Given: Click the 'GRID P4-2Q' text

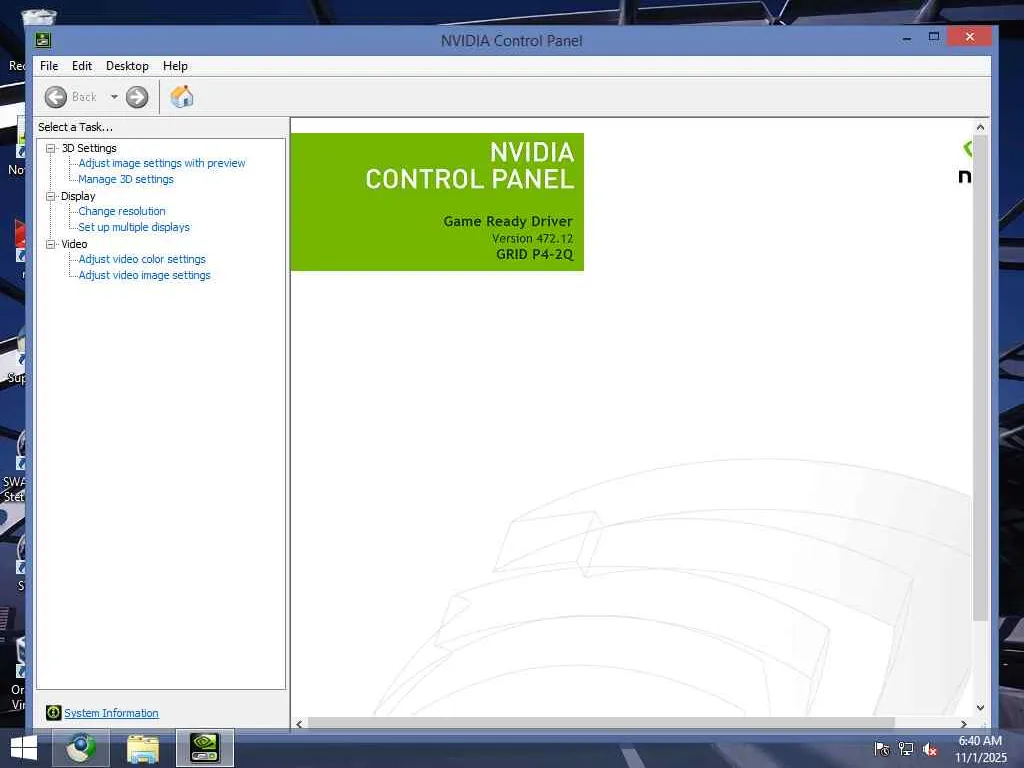Looking at the screenshot, I should pyautogui.click(x=534, y=255).
